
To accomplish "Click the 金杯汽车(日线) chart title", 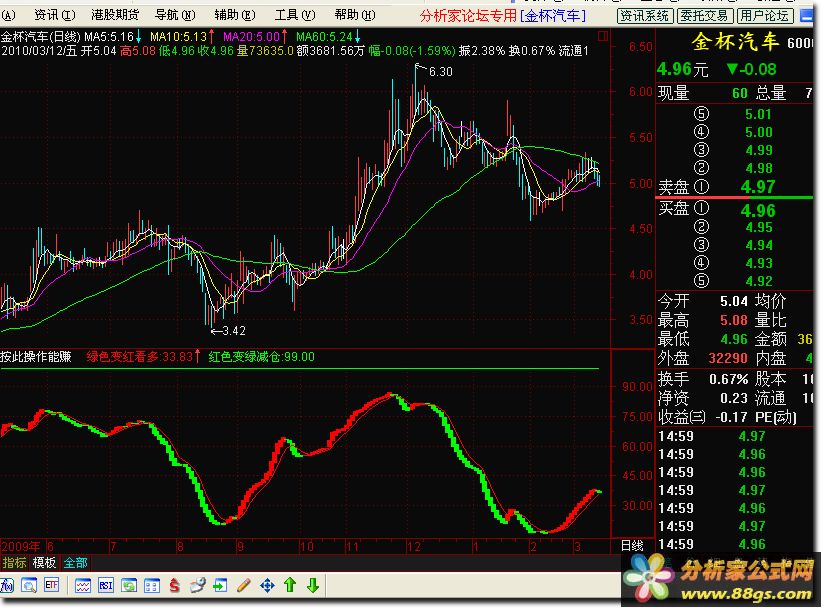I will click(x=41, y=37).
